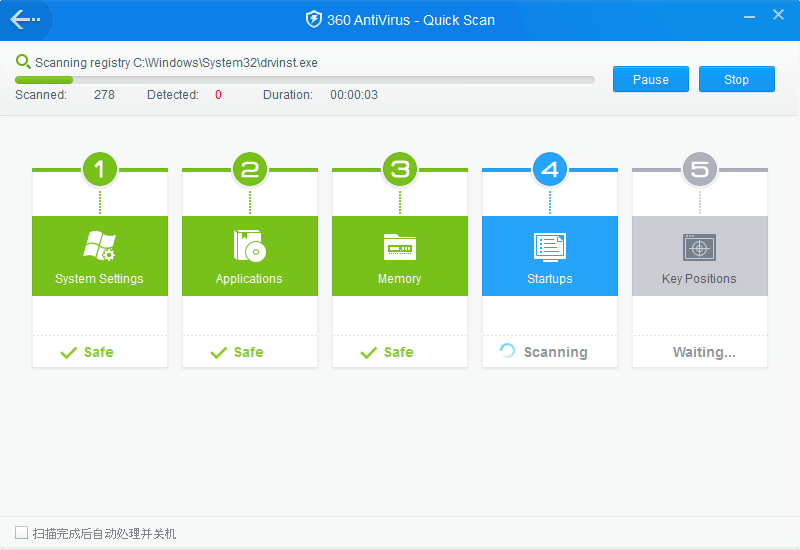Click the 360 AntiVirus - Quick Scan title
This screenshot has width=800, height=550.
pos(411,20)
